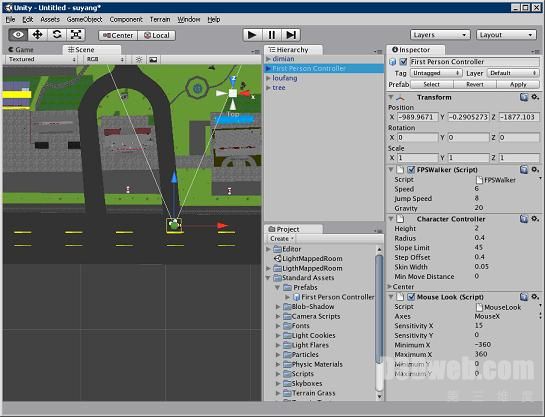The height and width of the screenshot is (417, 545).
Task: Expand loufang in the Hierarchy
Action: pyautogui.click(x=268, y=78)
